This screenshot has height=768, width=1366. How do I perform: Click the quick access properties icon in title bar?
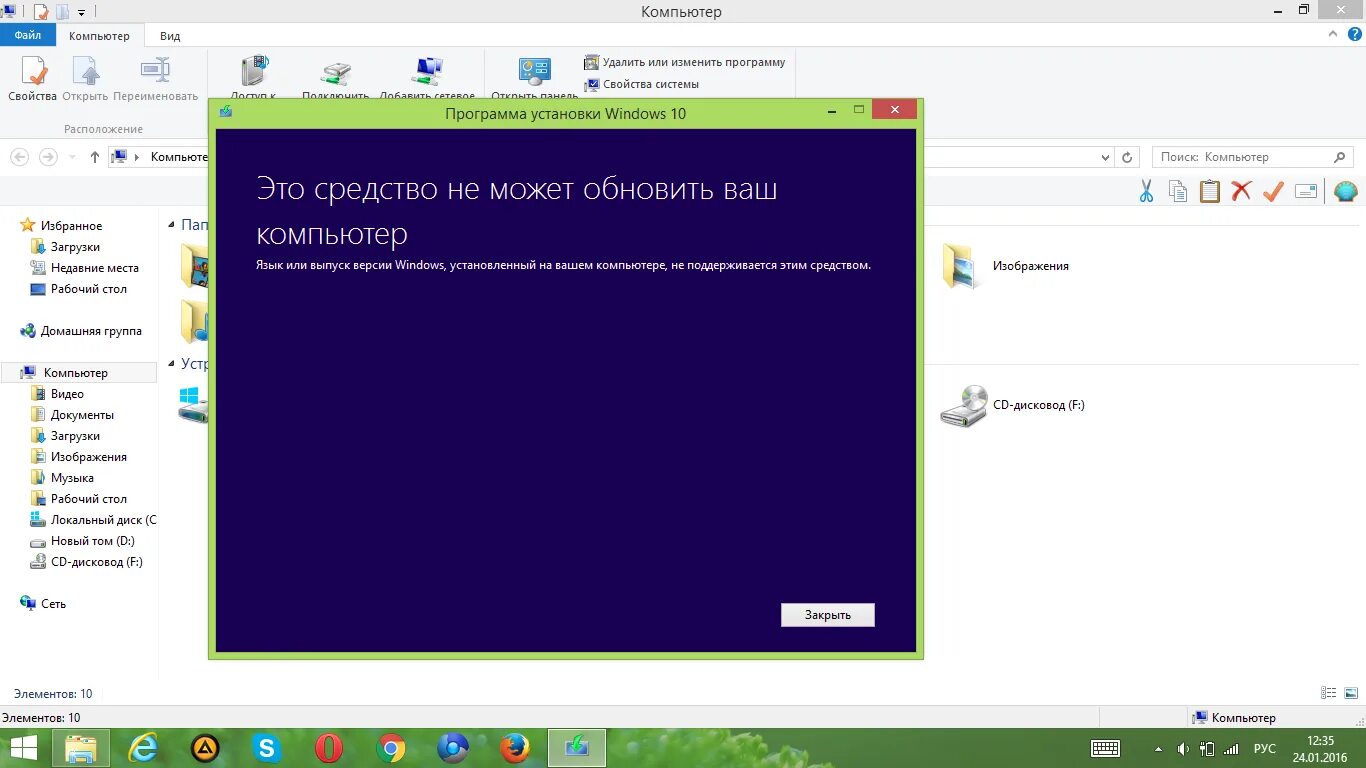[x=40, y=12]
